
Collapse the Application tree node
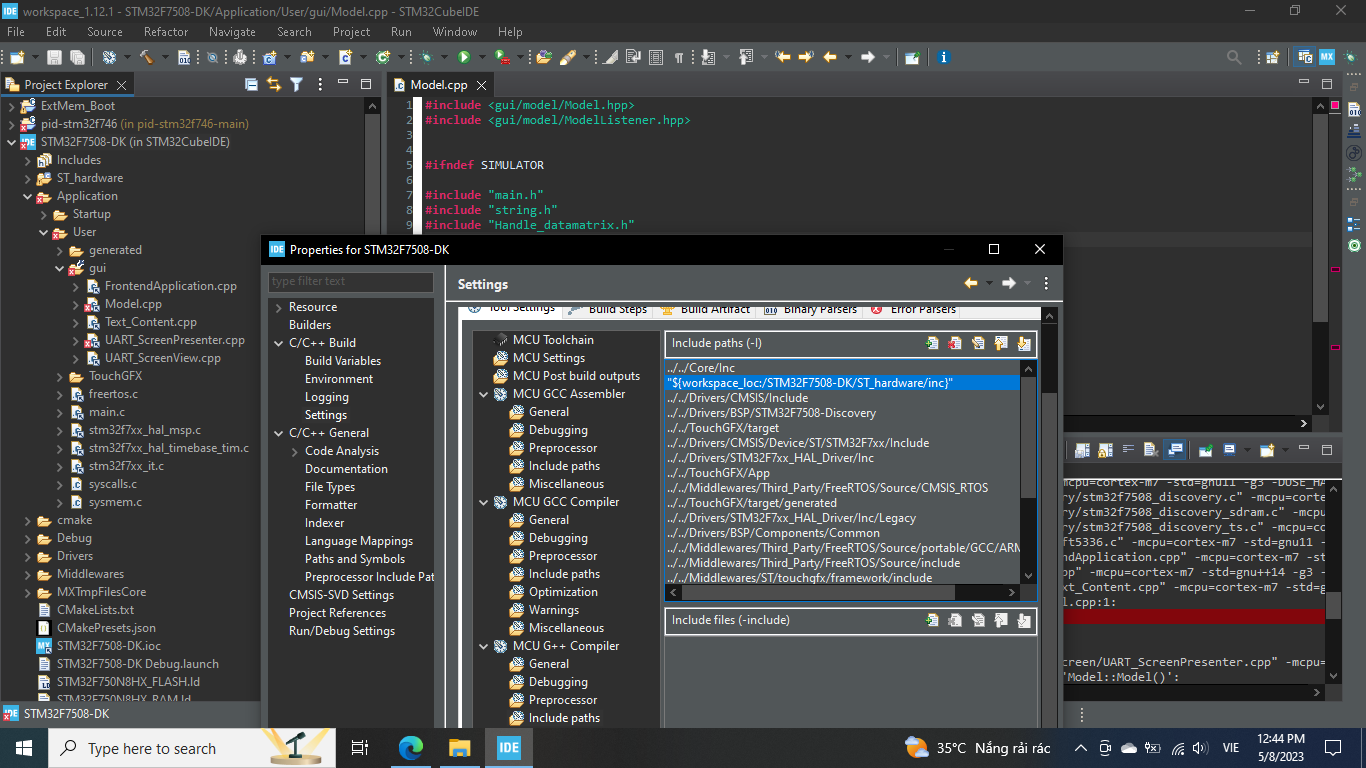(x=28, y=196)
